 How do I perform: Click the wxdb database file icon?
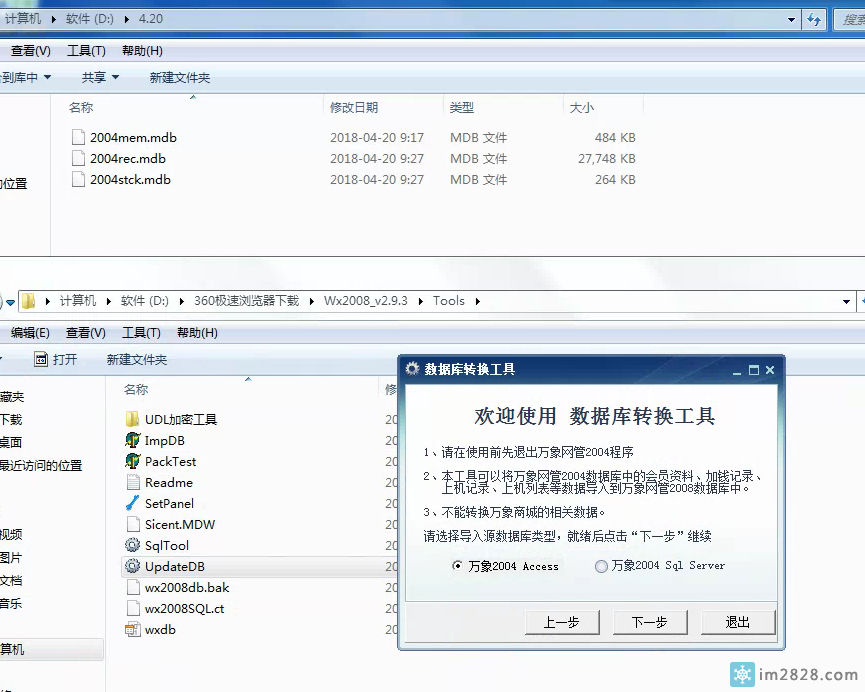[132, 630]
